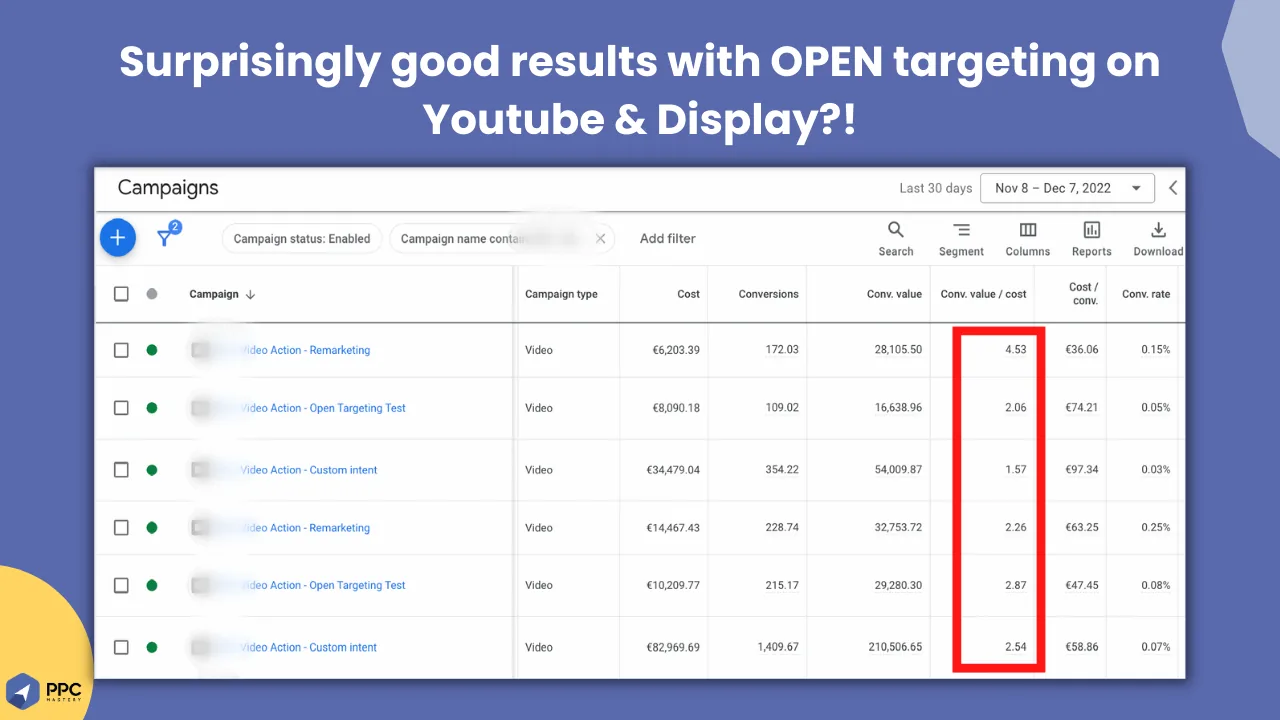
Task: Click the Last 30 days label
Action: (936, 188)
